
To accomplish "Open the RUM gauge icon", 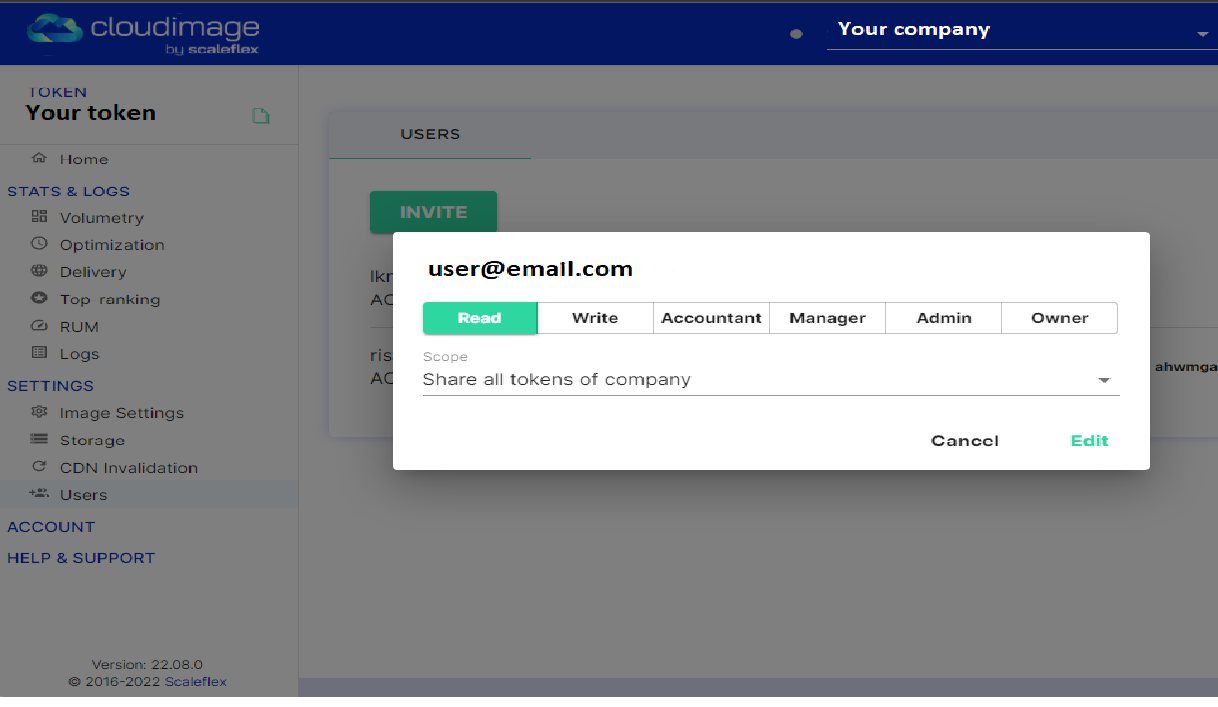I will (x=39, y=326).
